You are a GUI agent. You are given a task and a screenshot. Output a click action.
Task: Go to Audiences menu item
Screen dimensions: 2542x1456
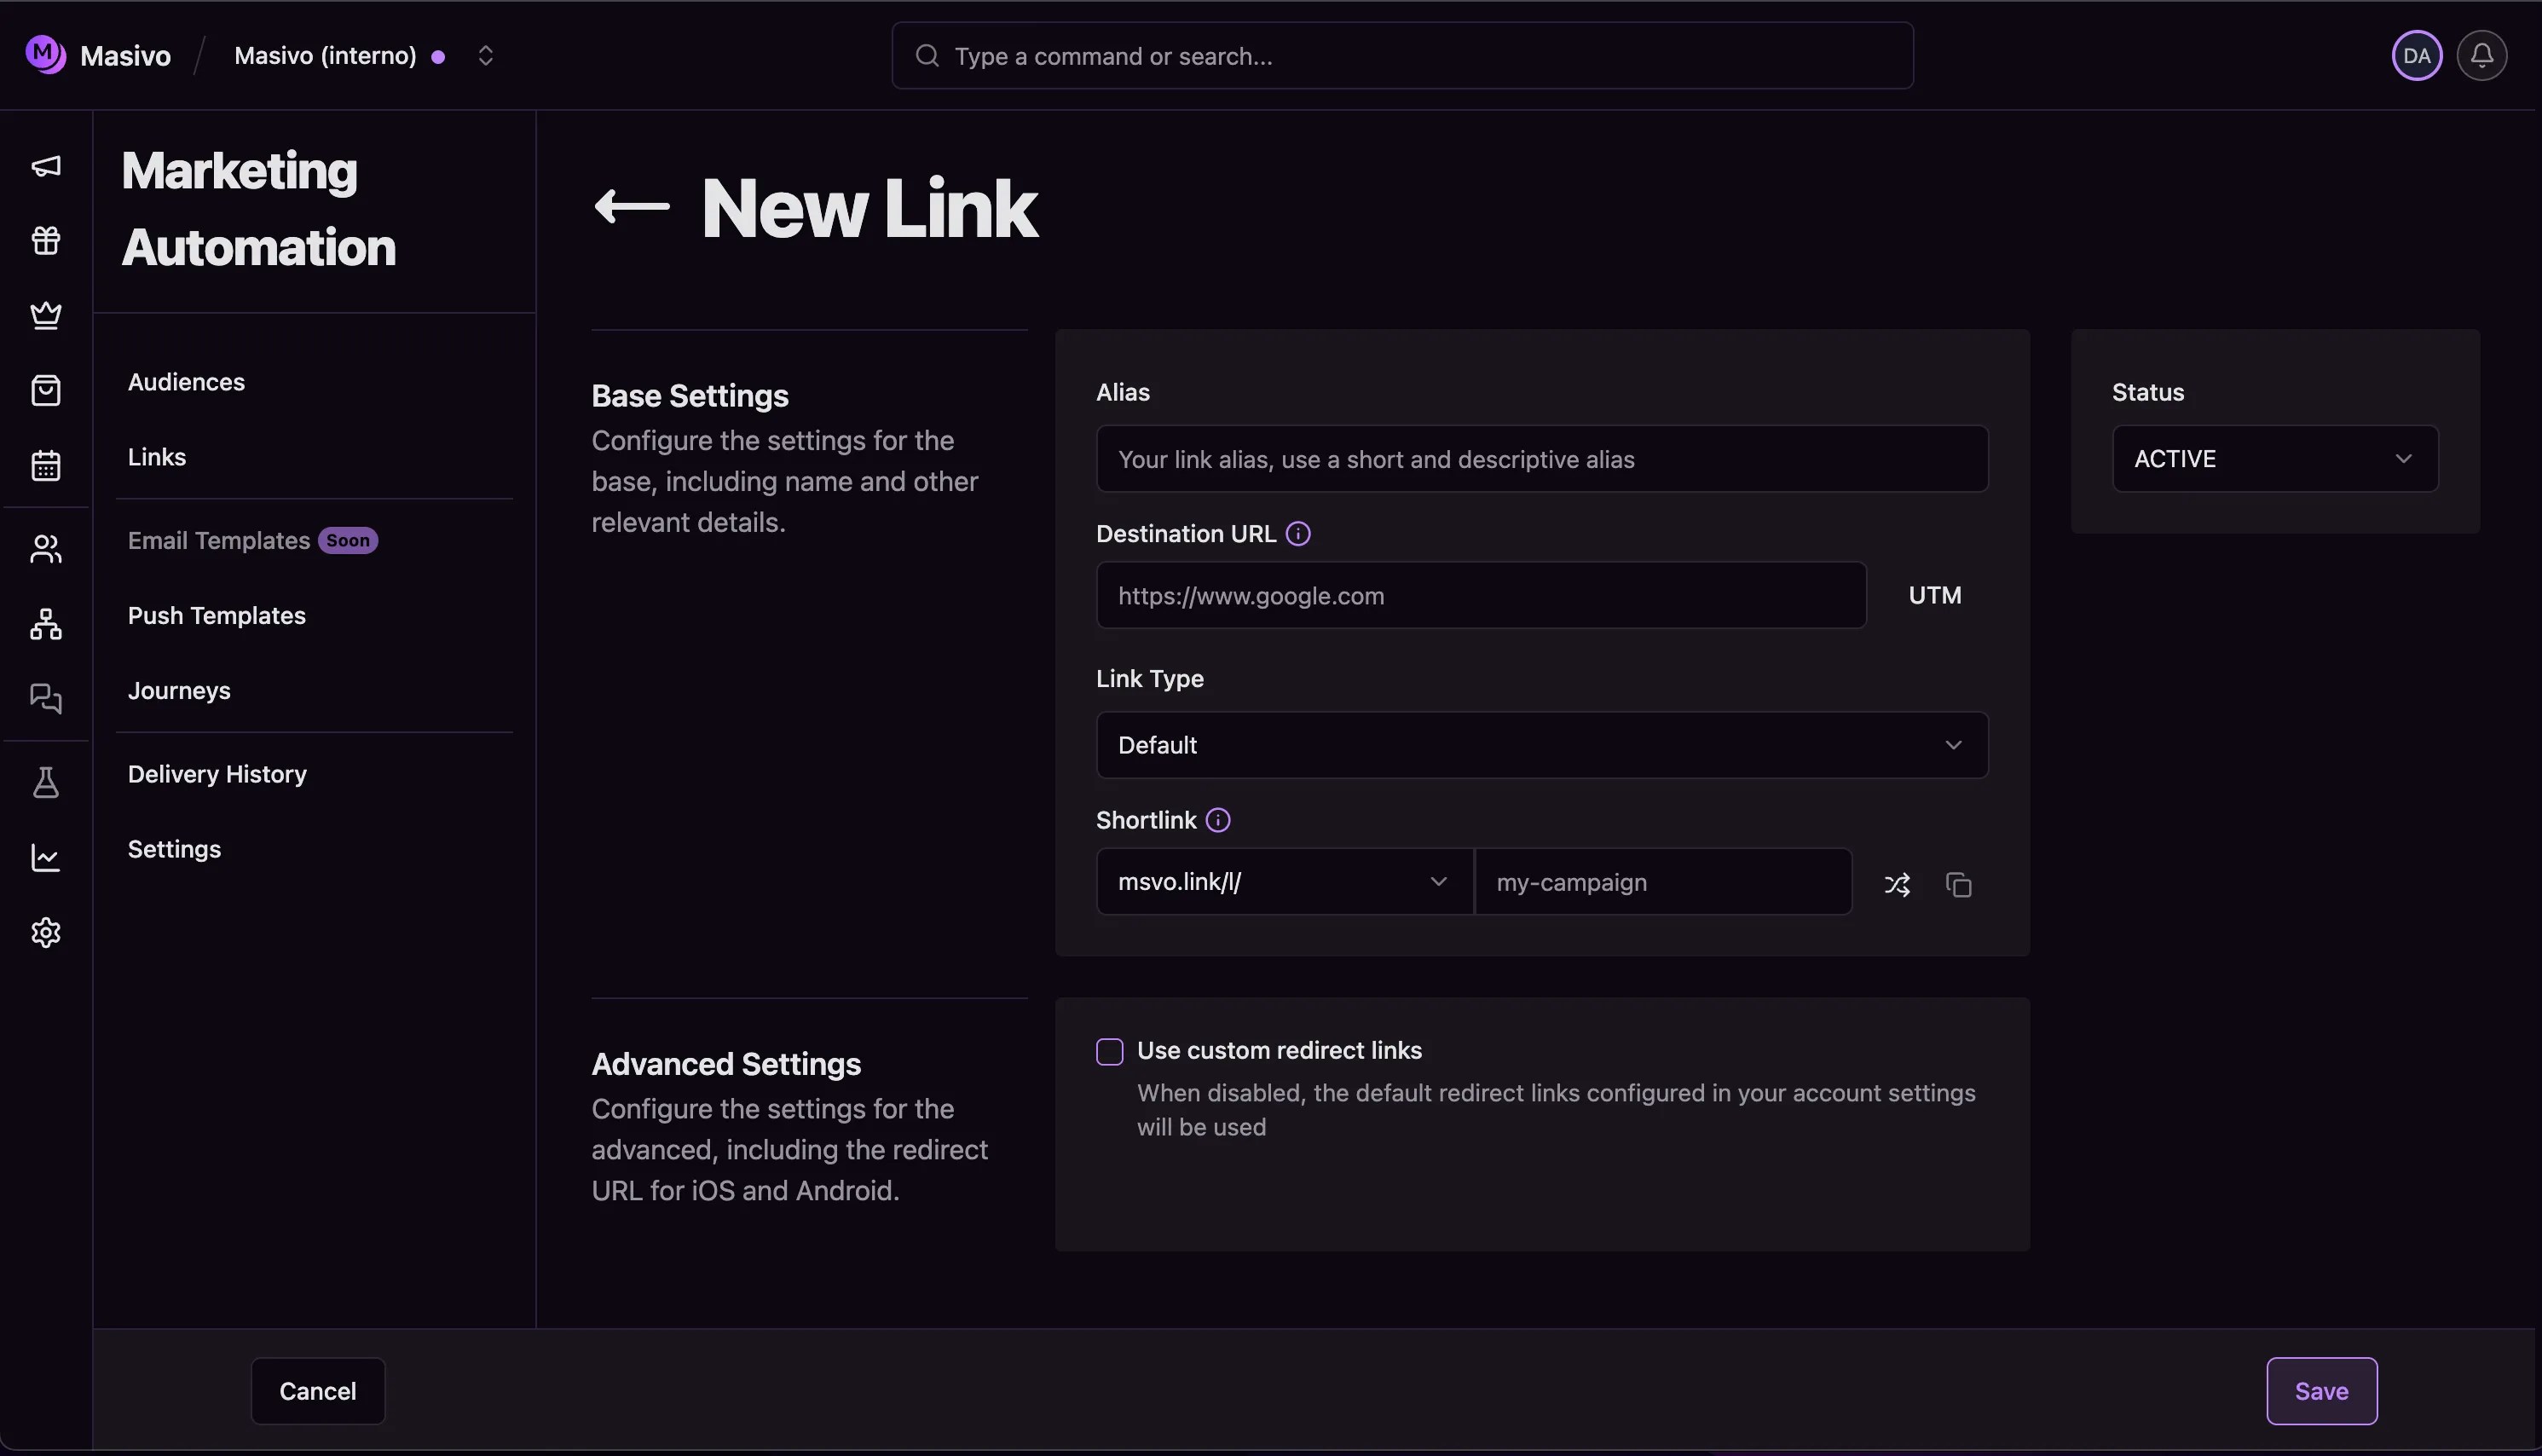click(186, 382)
